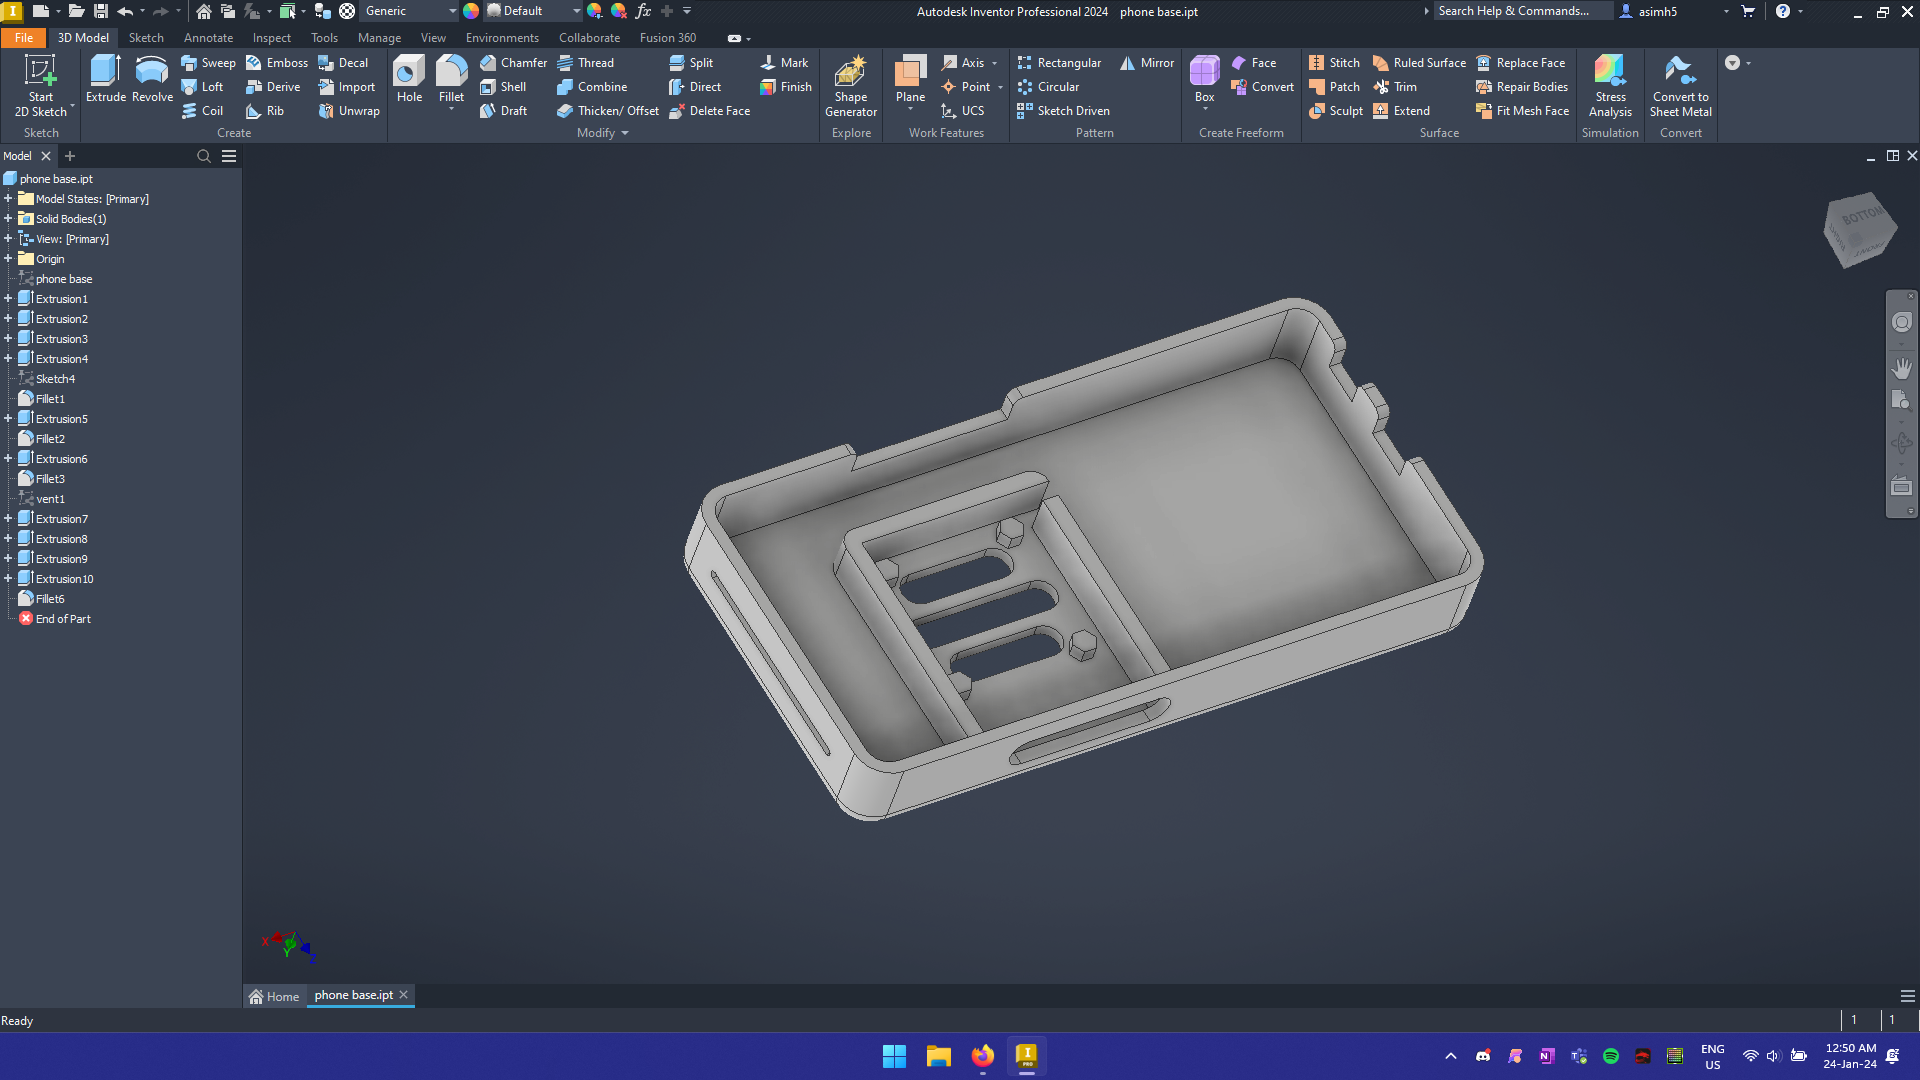Open model browser hamburger menu
The width and height of the screenshot is (1920, 1080).
[x=229, y=156]
